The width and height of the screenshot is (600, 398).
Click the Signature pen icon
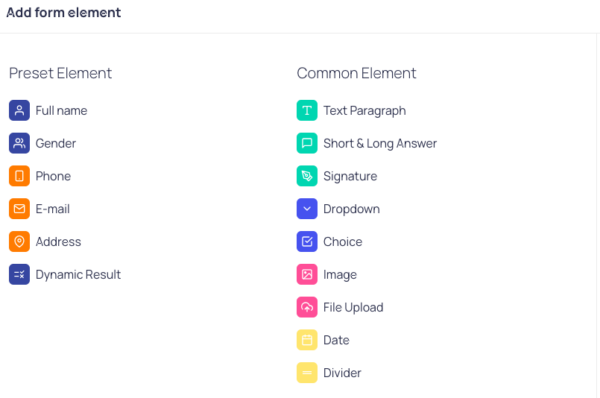(x=307, y=176)
